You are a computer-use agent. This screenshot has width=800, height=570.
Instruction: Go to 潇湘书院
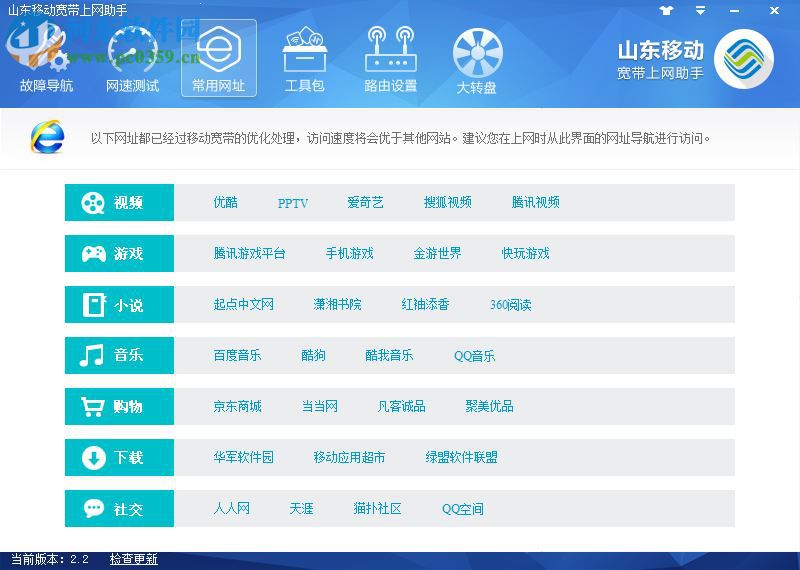coord(337,305)
